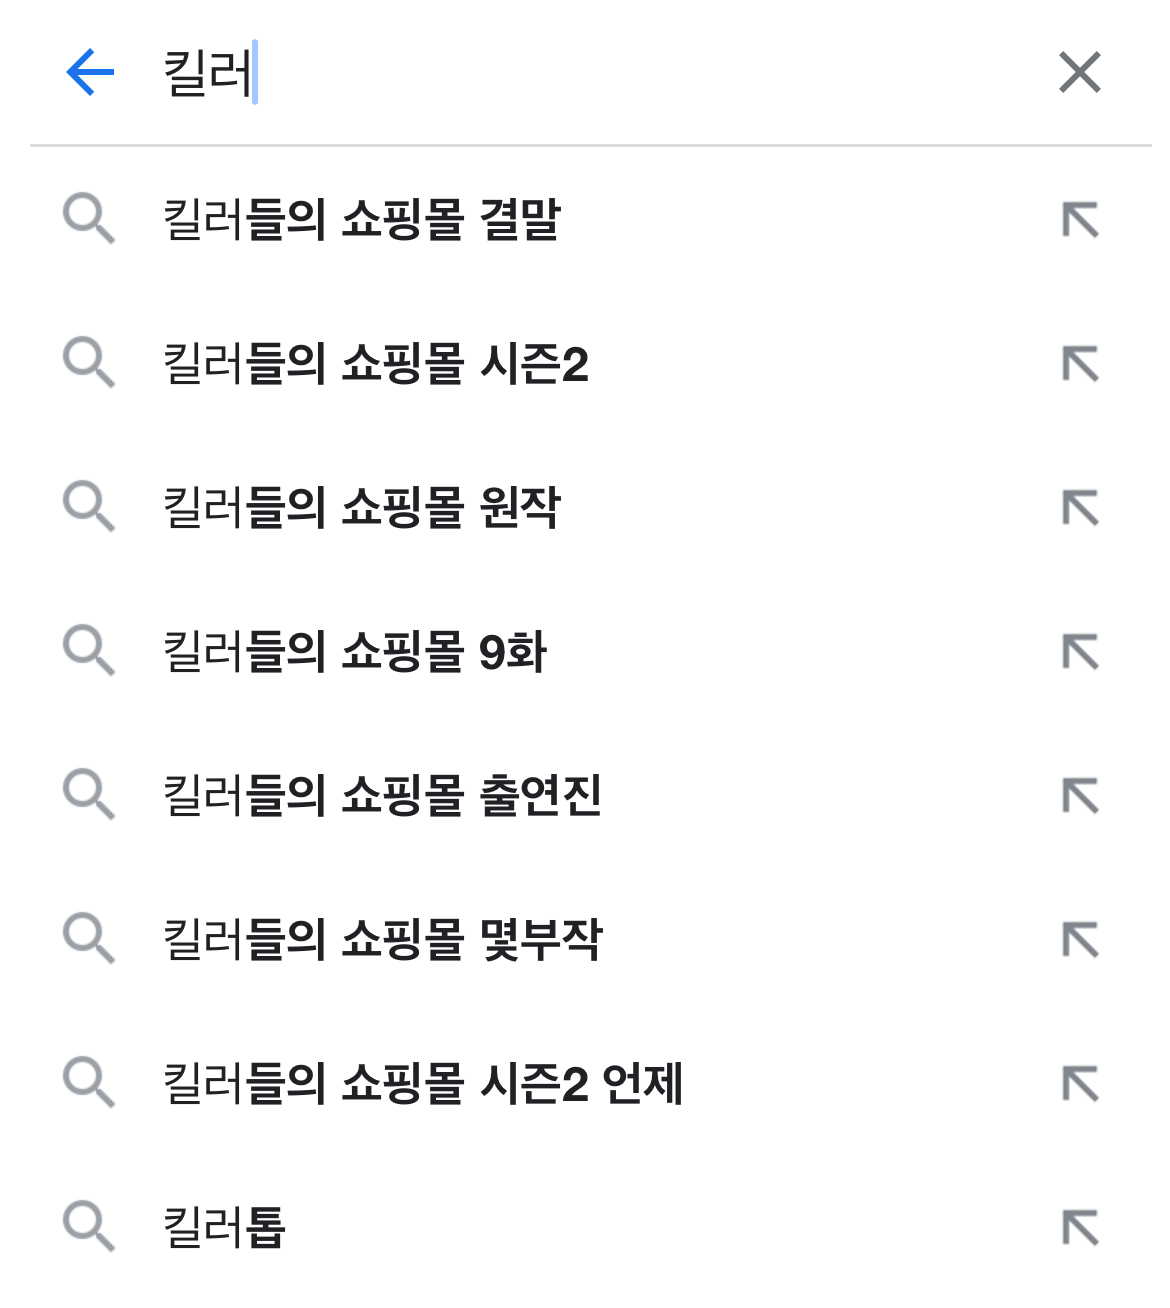Tap the arrow beside 시즌2 언제 suggestion
1170x1308 pixels.
click(1080, 1083)
